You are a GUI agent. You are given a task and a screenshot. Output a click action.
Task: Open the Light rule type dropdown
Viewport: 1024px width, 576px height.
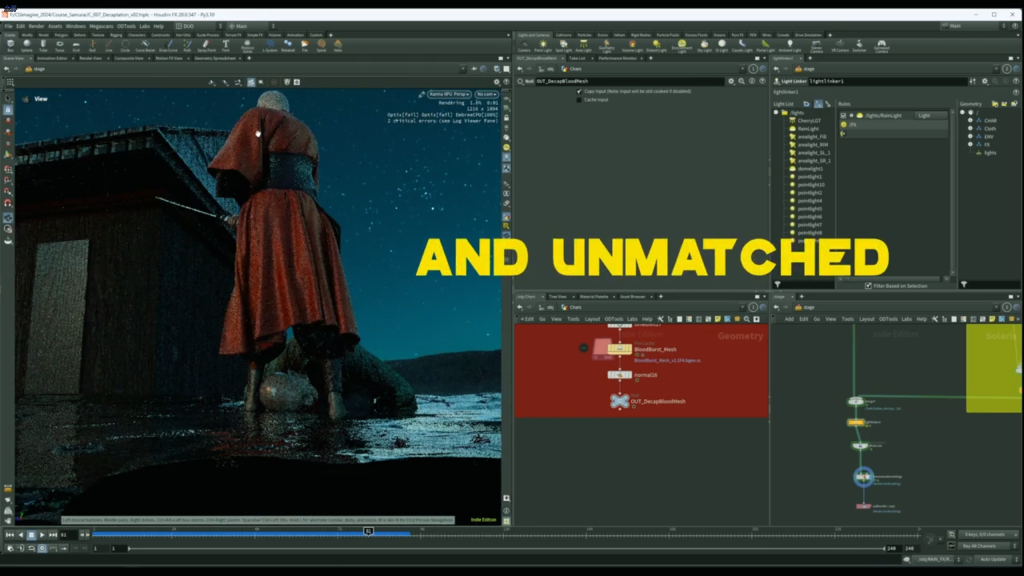(x=931, y=116)
